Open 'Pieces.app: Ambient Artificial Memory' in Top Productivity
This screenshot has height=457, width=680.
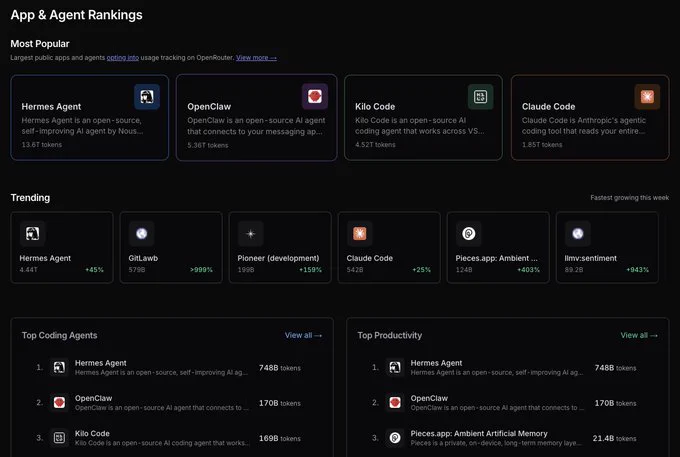pos(479,433)
